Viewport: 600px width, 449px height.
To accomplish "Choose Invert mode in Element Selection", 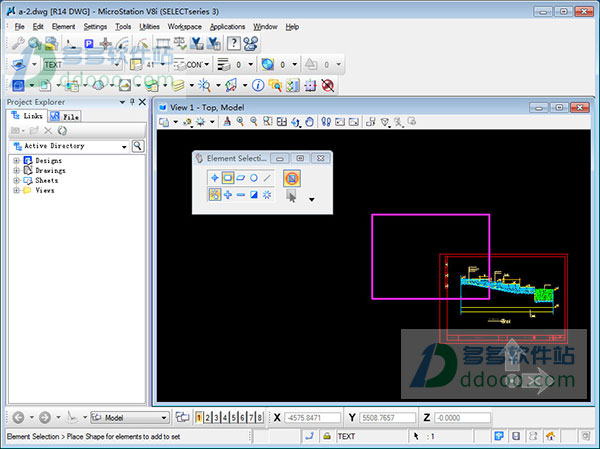I will pyautogui.click(x=254, y=195).
